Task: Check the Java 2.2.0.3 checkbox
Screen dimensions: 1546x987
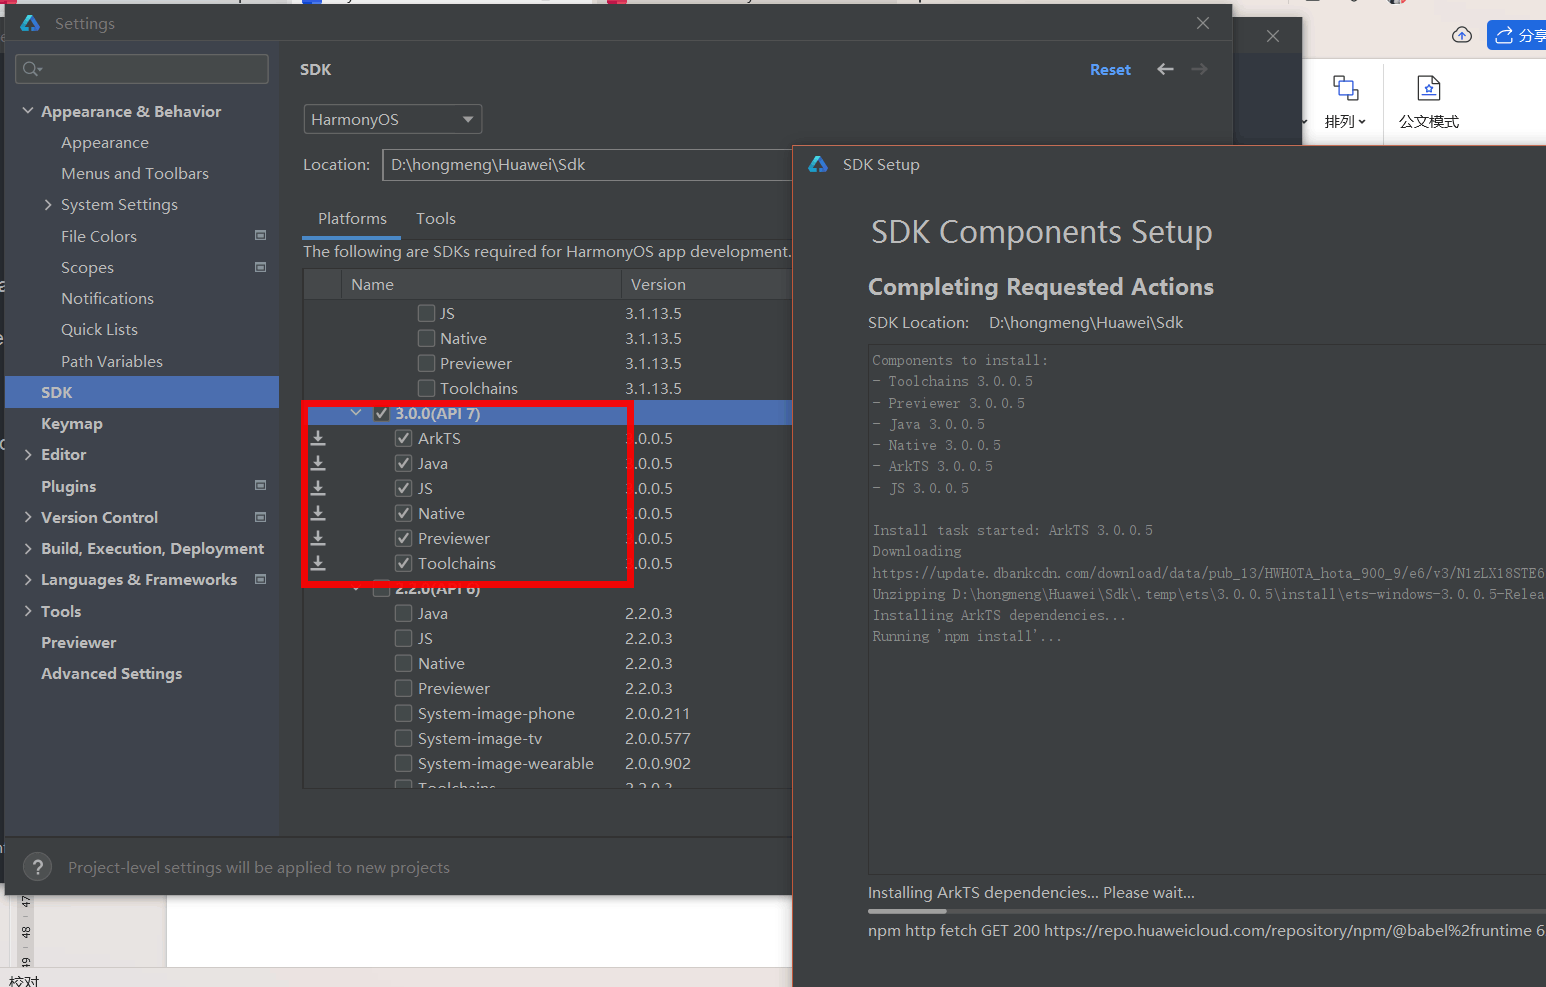Action: click(x=404, y=613)
